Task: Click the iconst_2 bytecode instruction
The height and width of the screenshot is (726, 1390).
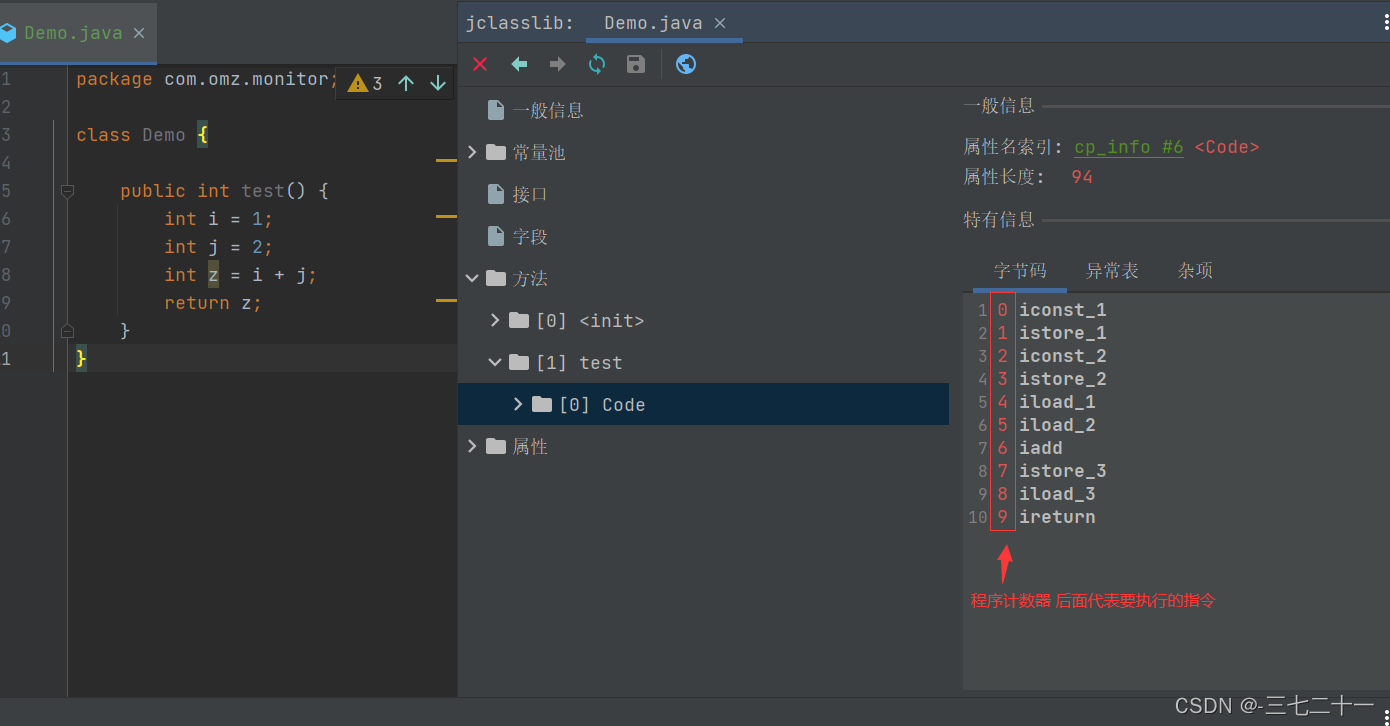Action: pyautogui.click(x=1063, y=356)
